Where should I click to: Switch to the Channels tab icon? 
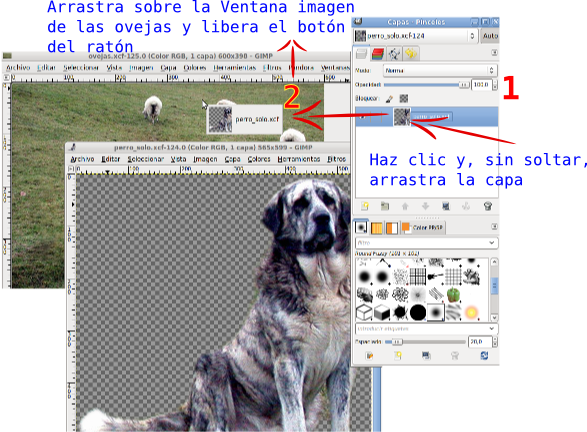pos(378,54)
